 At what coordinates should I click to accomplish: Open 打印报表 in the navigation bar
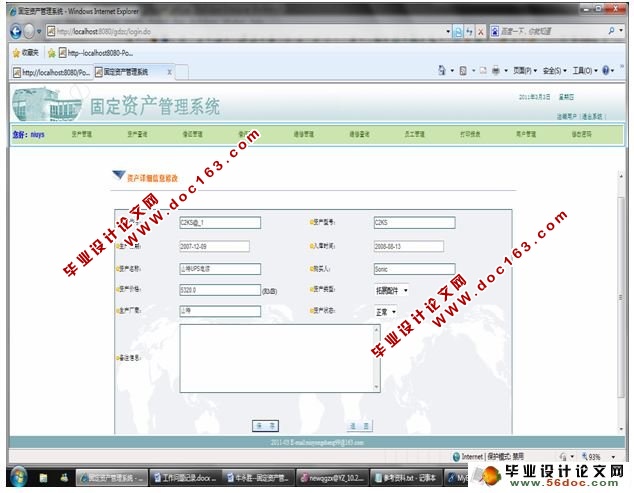[x=470, y=134]
